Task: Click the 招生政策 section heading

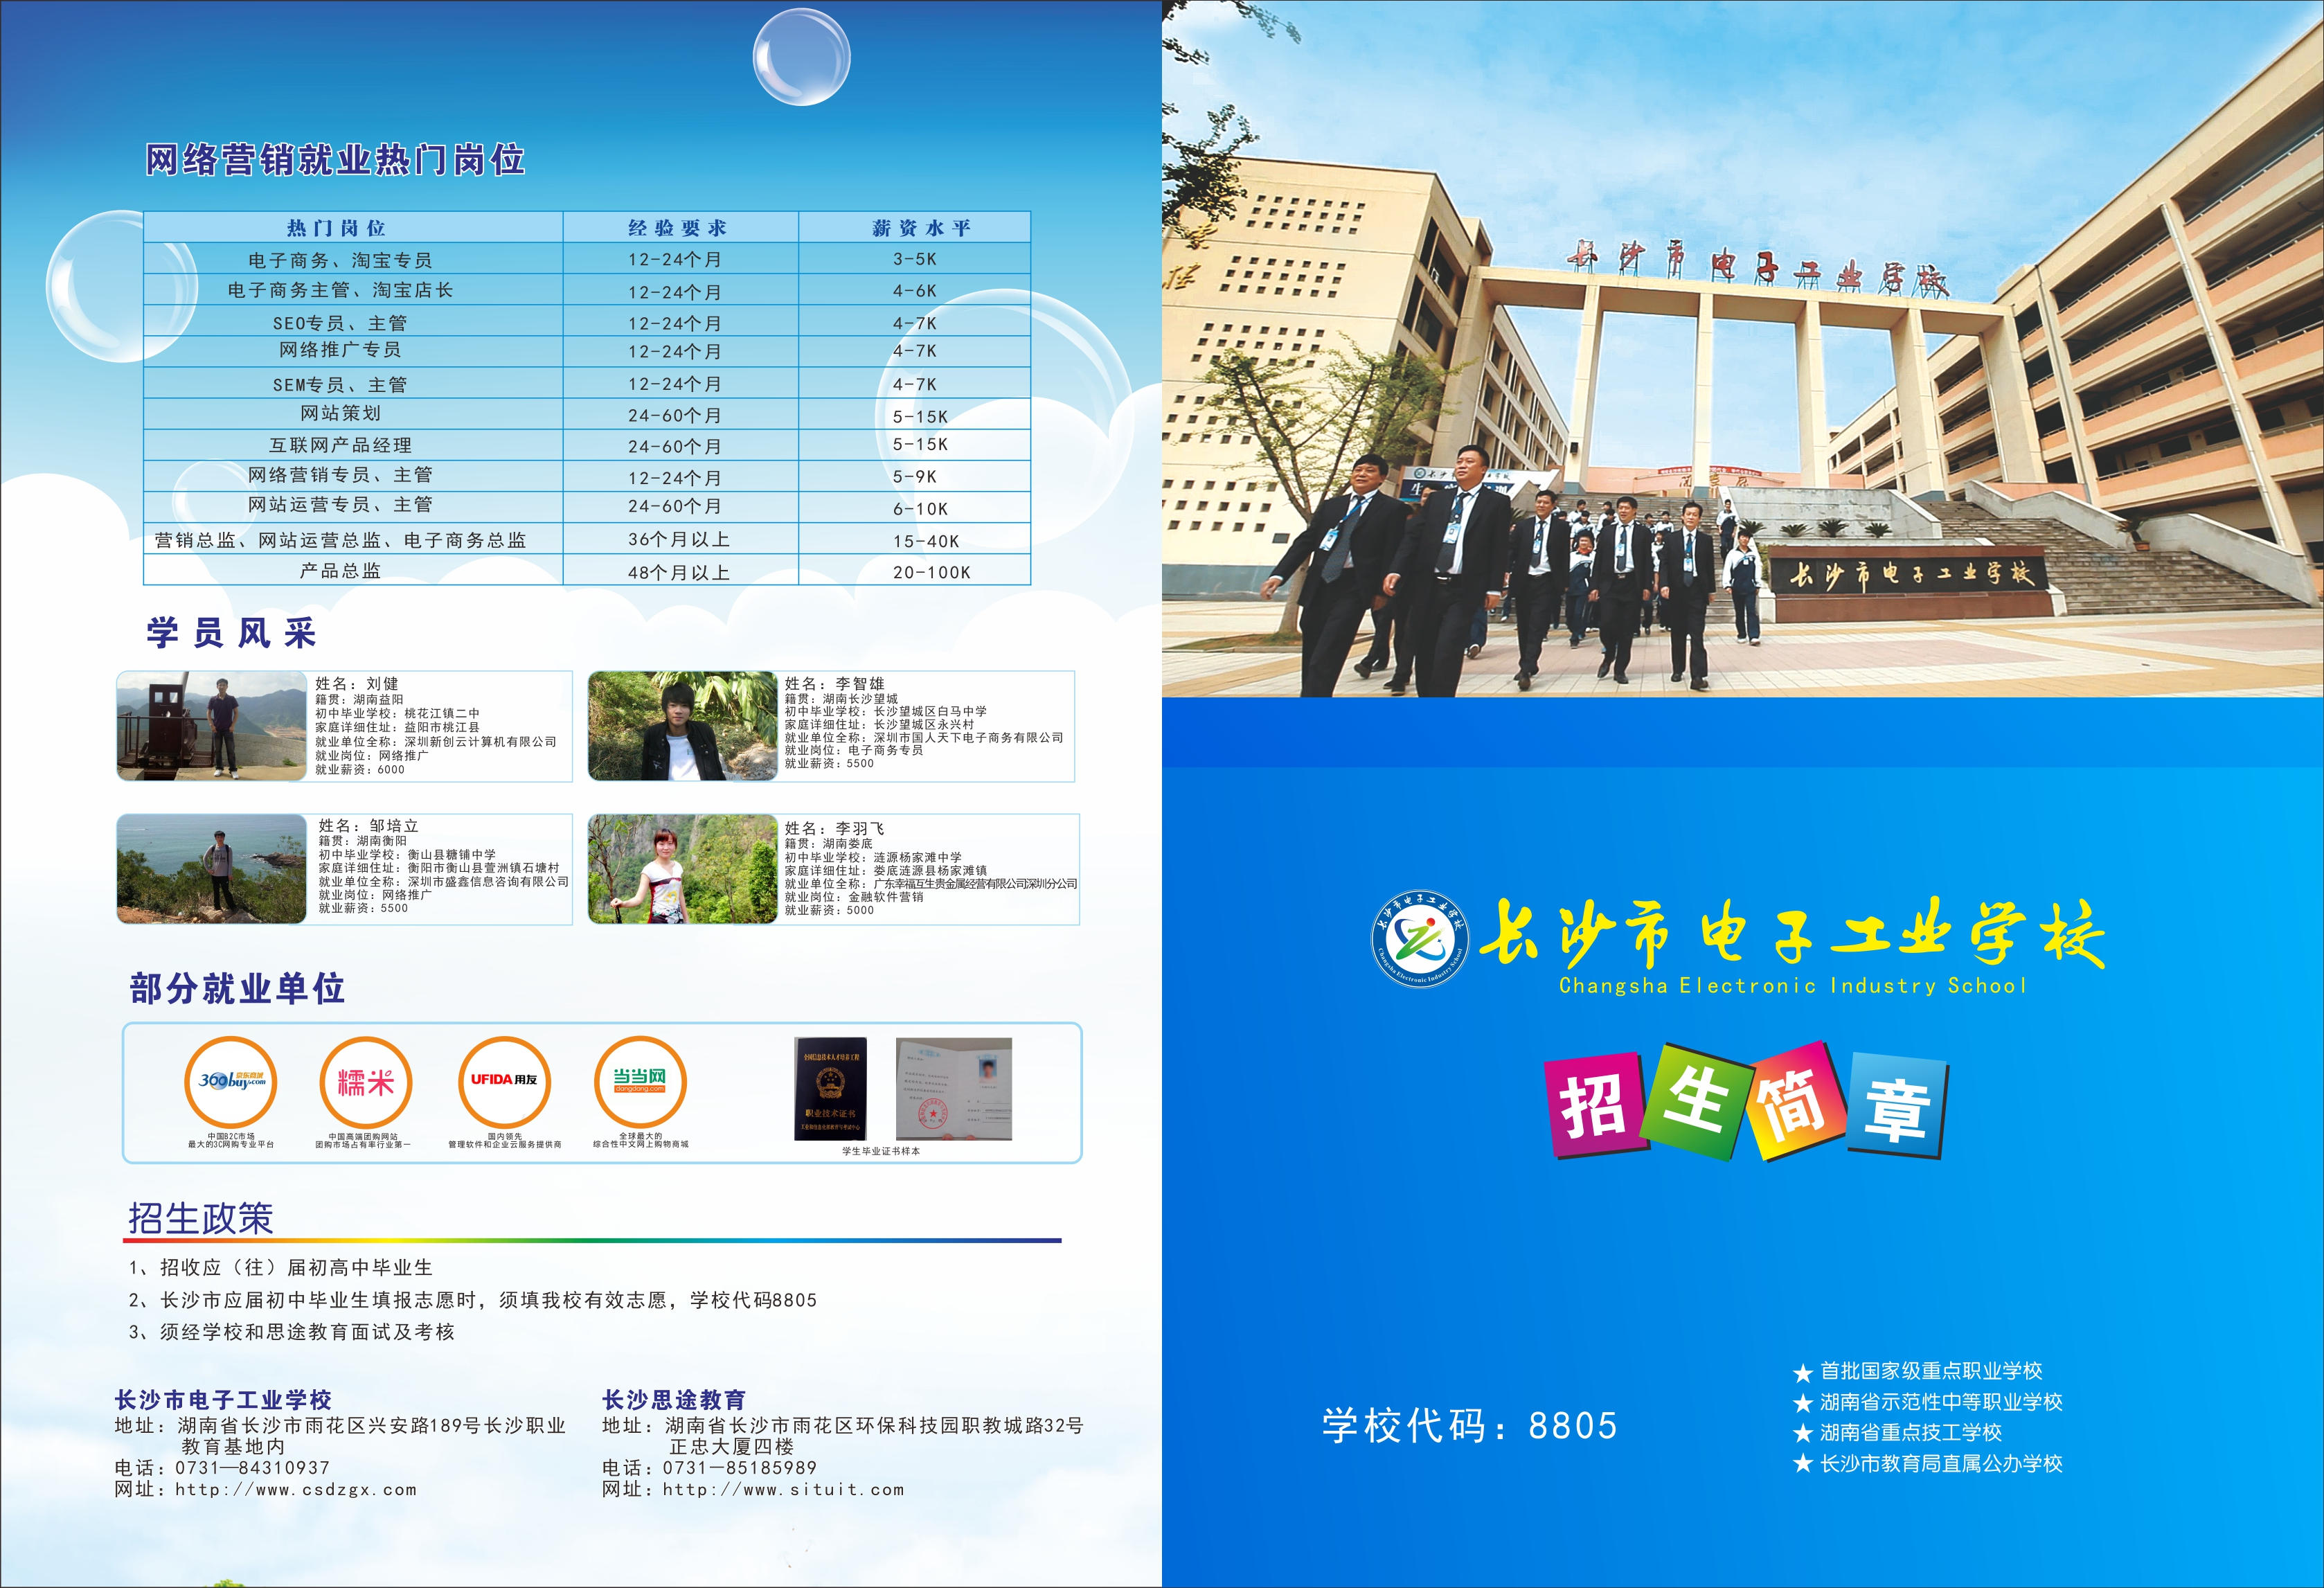Action: [200, 1218]
